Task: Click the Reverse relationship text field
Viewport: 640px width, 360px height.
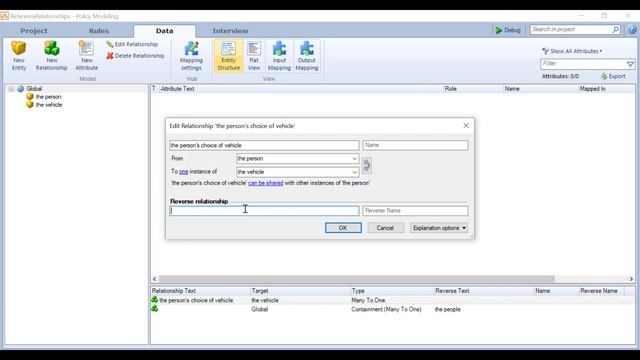Action: coord(264,211)
